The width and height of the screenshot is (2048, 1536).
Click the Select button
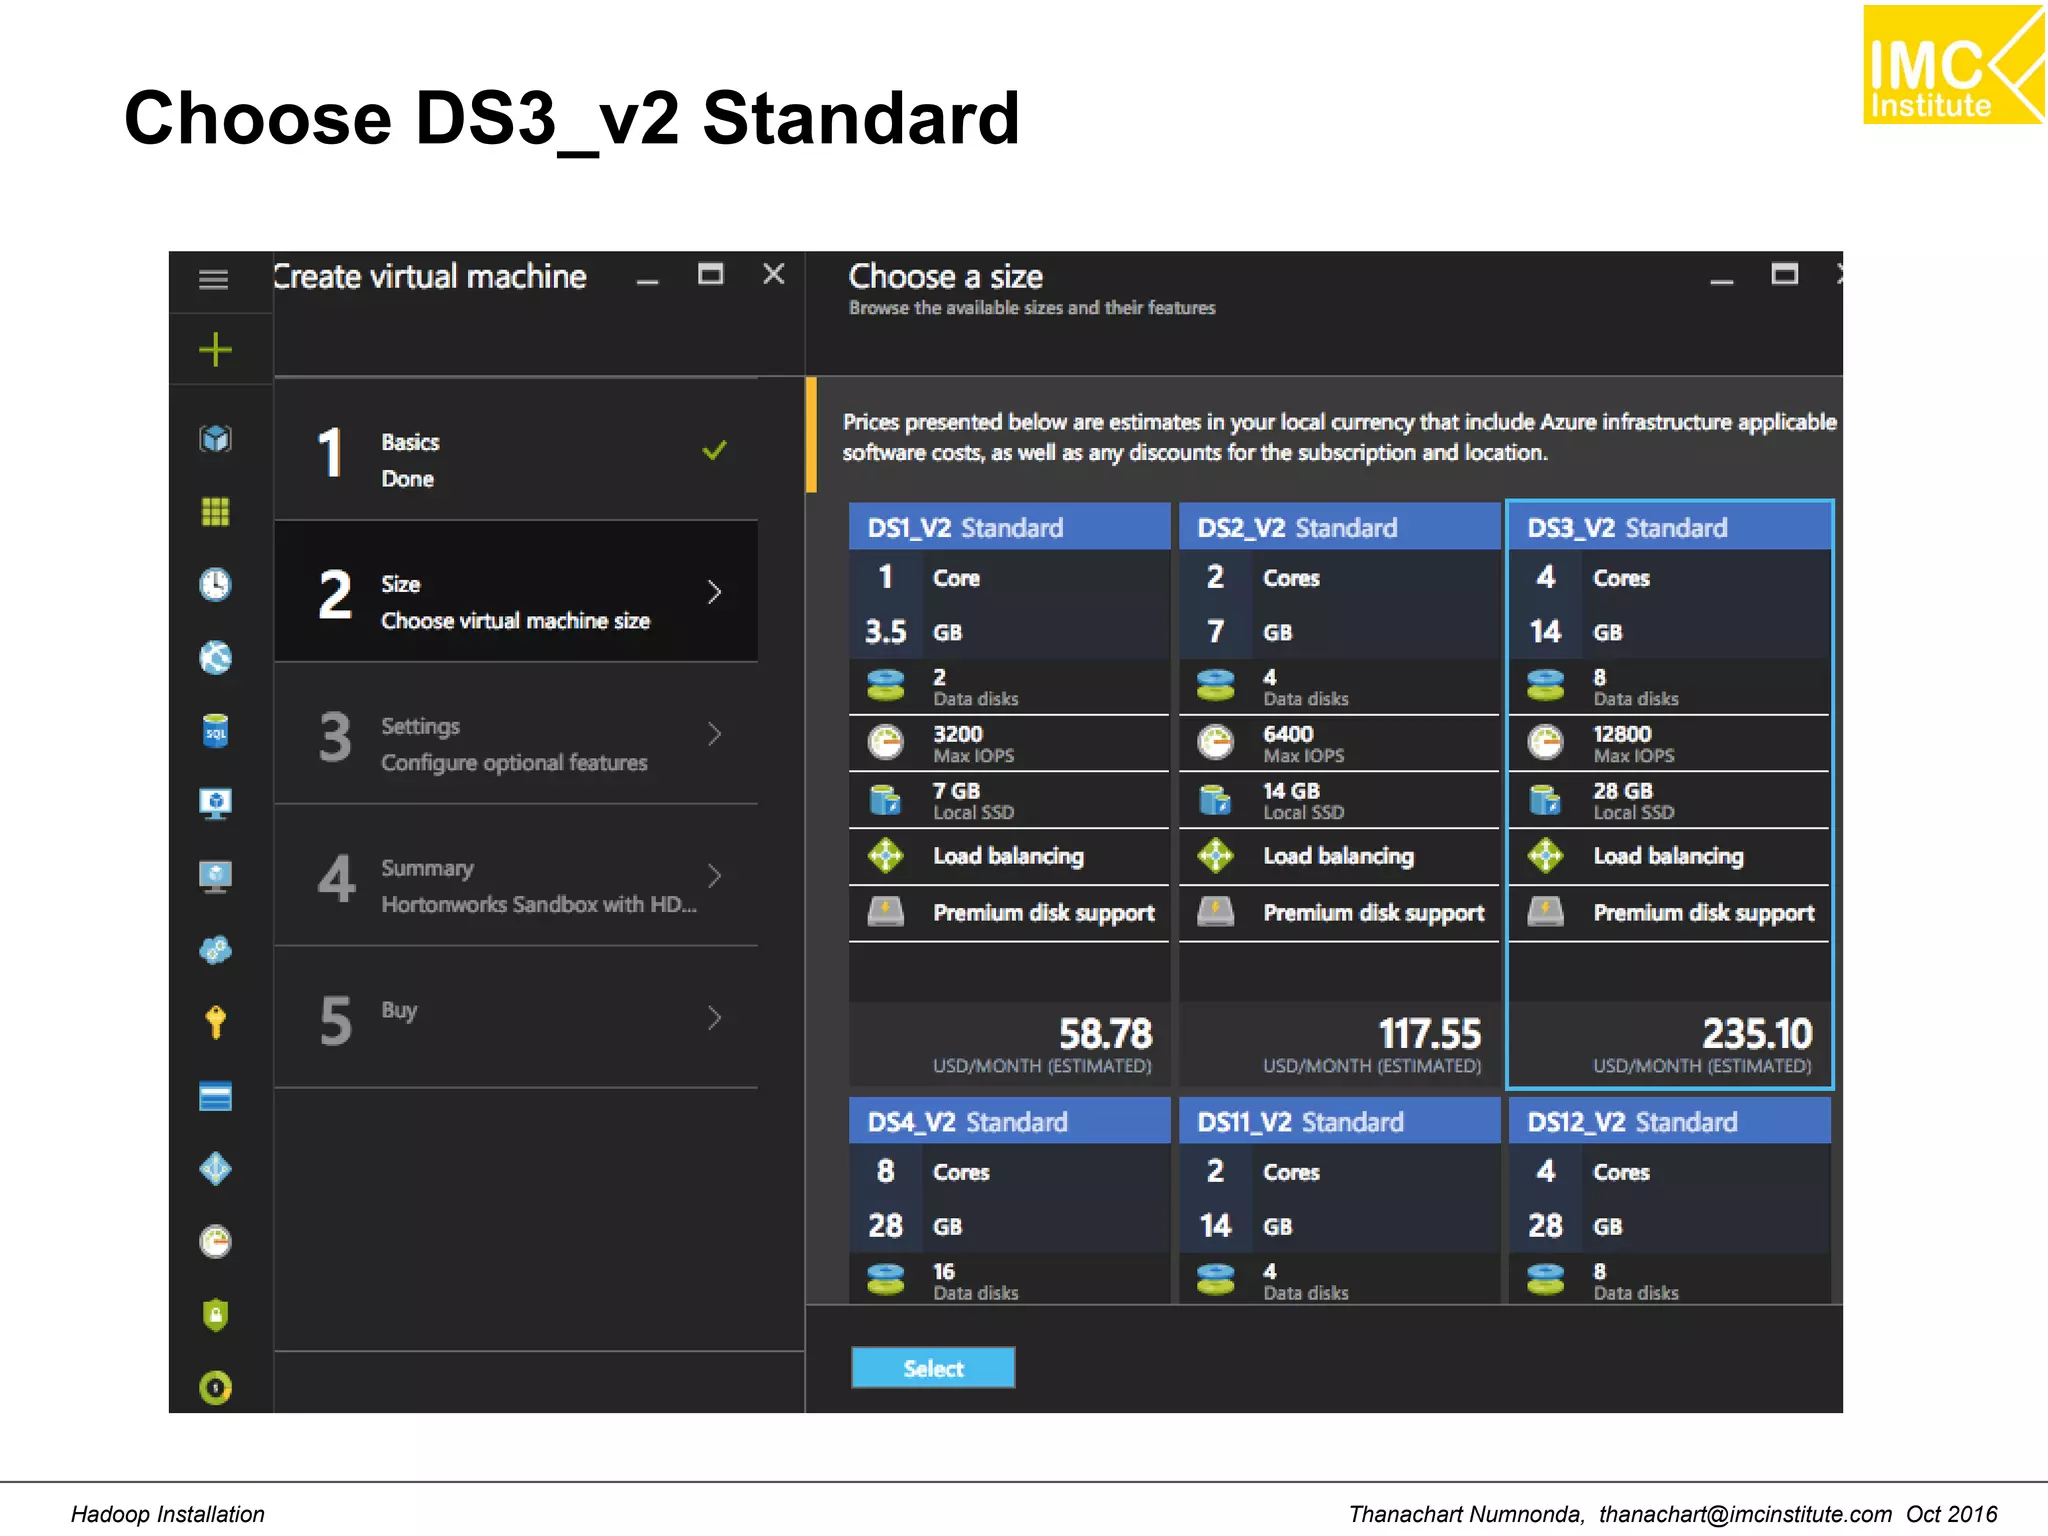coord(933,1368)
